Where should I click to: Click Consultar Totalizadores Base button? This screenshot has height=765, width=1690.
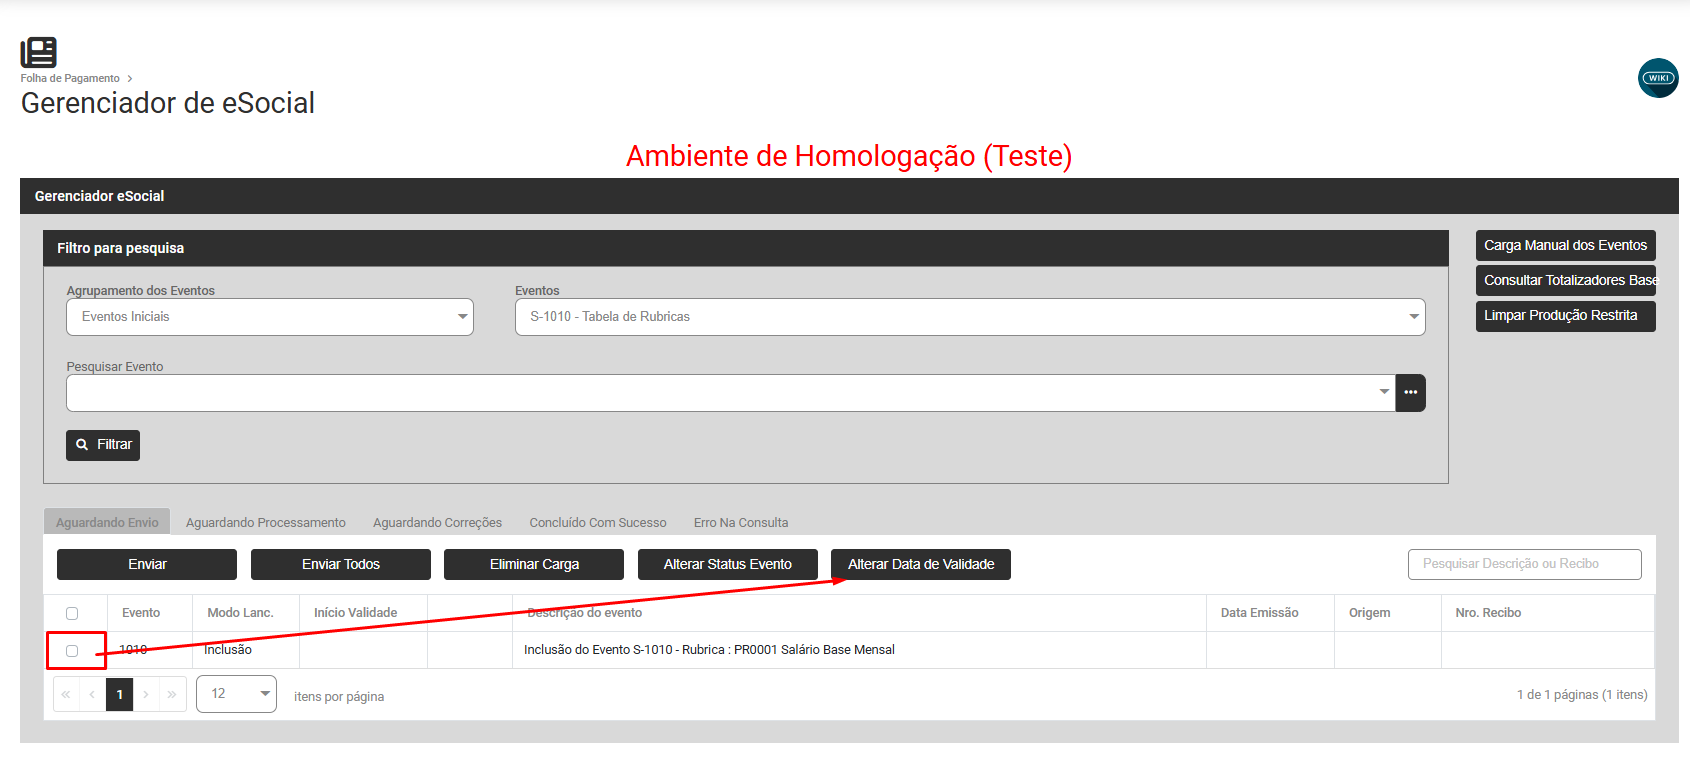[x=1566, y=281]
